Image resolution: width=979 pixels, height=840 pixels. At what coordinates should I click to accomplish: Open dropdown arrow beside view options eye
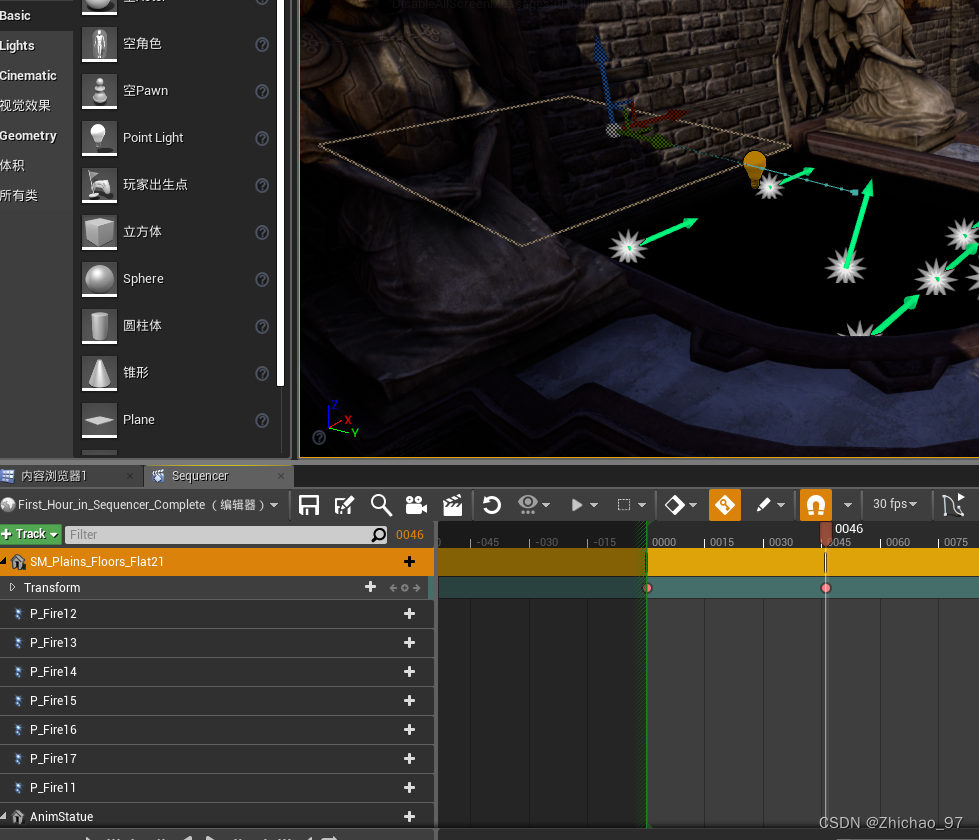[546, 505]
